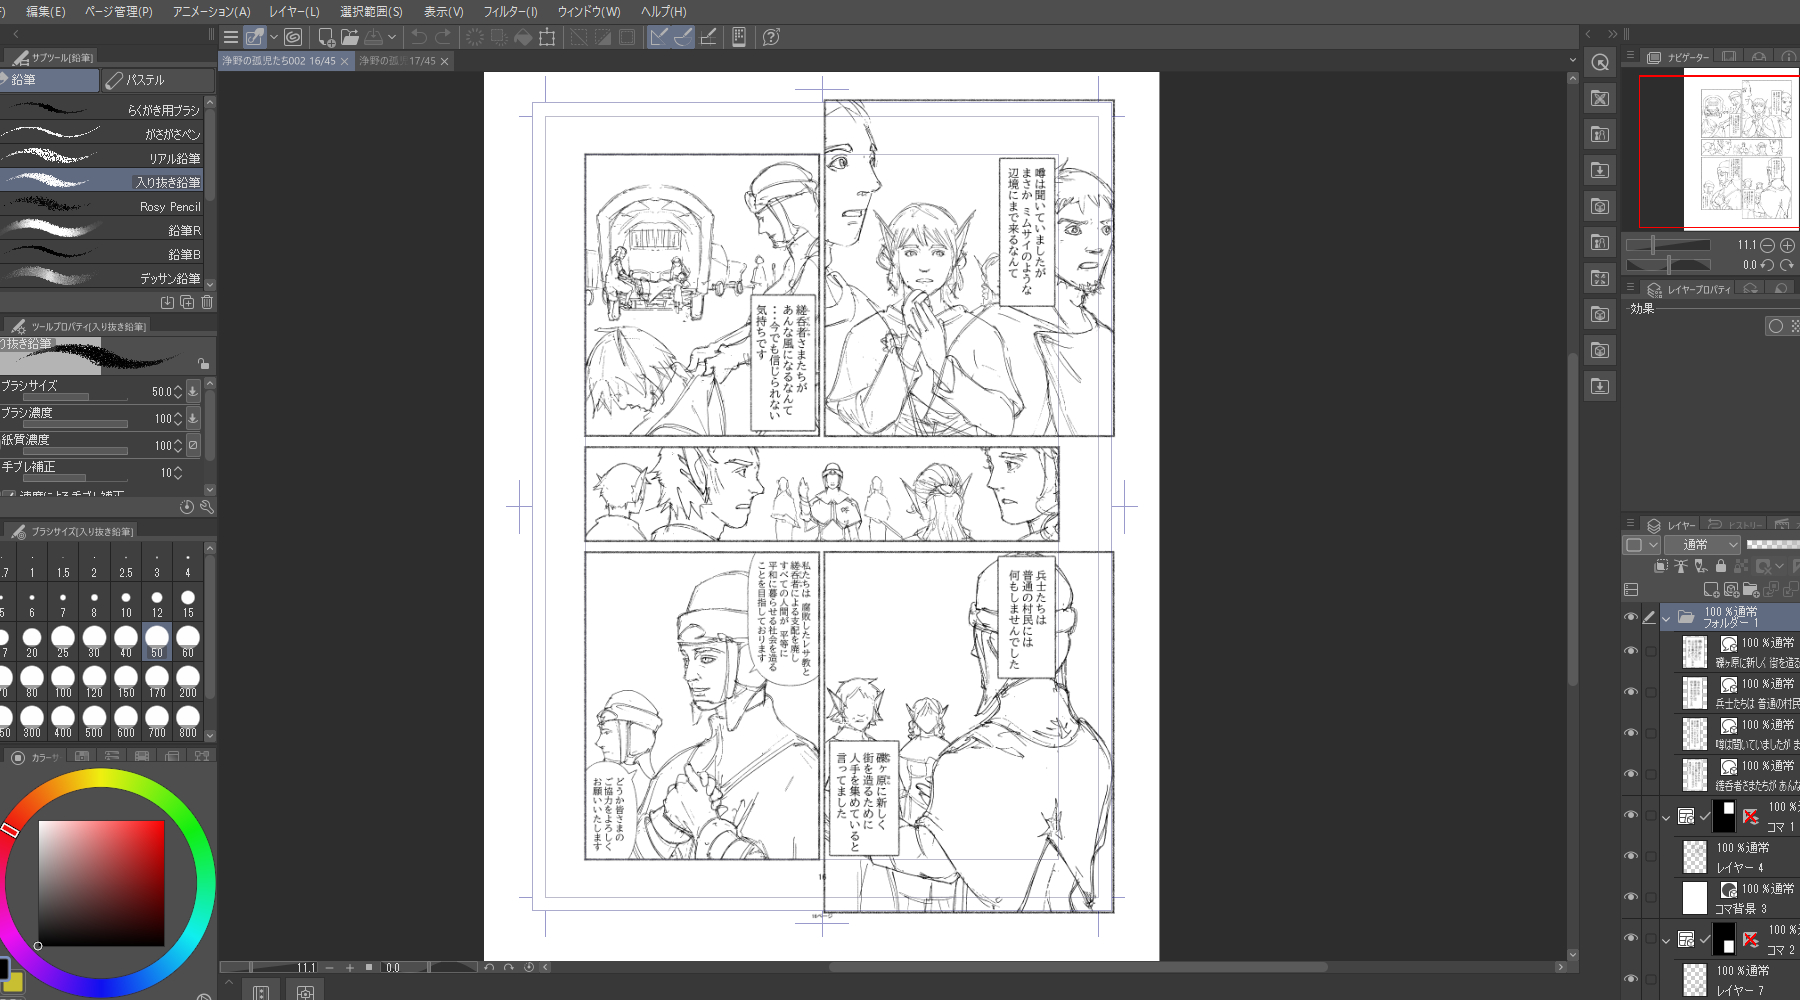Hide the コマ 1 frame folder
The width and height of the screenshot is (1800, 1000).
tap(1631, 815)
